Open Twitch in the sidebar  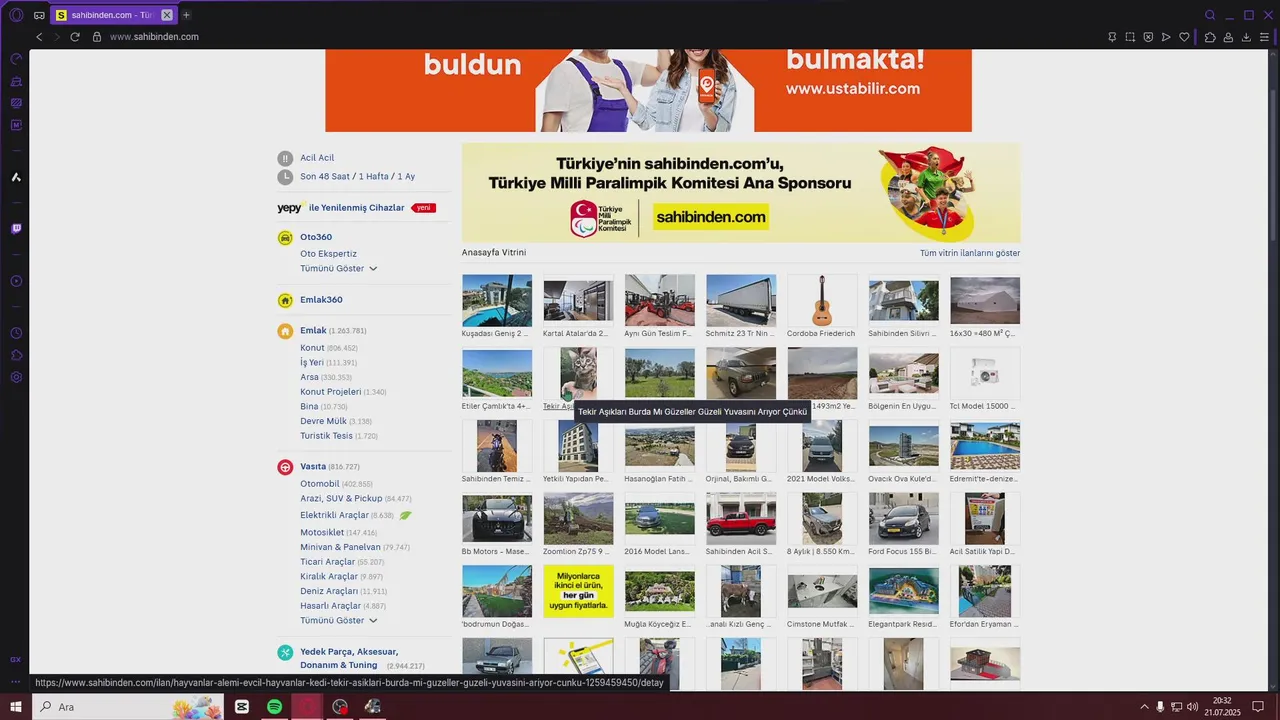click(x=16, y=228)
